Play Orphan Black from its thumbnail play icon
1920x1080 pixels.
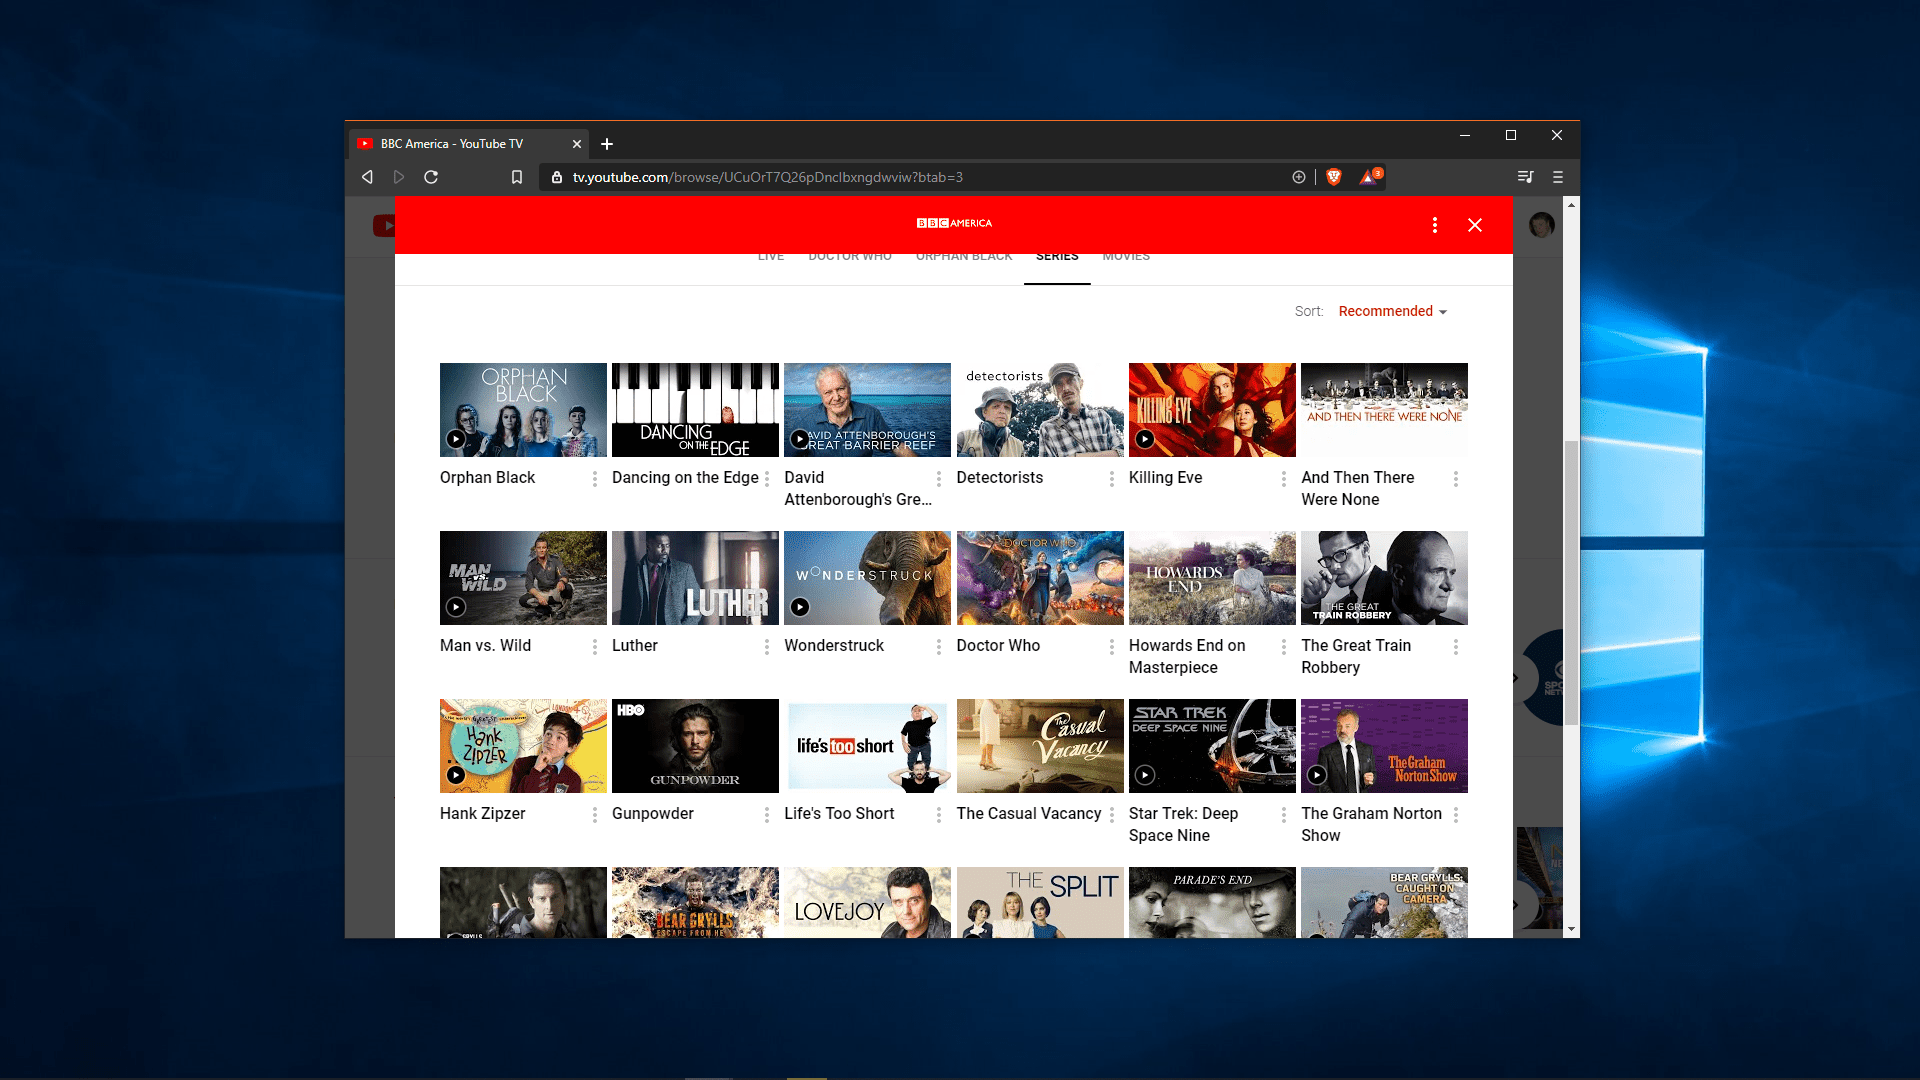tap(456, 439)
